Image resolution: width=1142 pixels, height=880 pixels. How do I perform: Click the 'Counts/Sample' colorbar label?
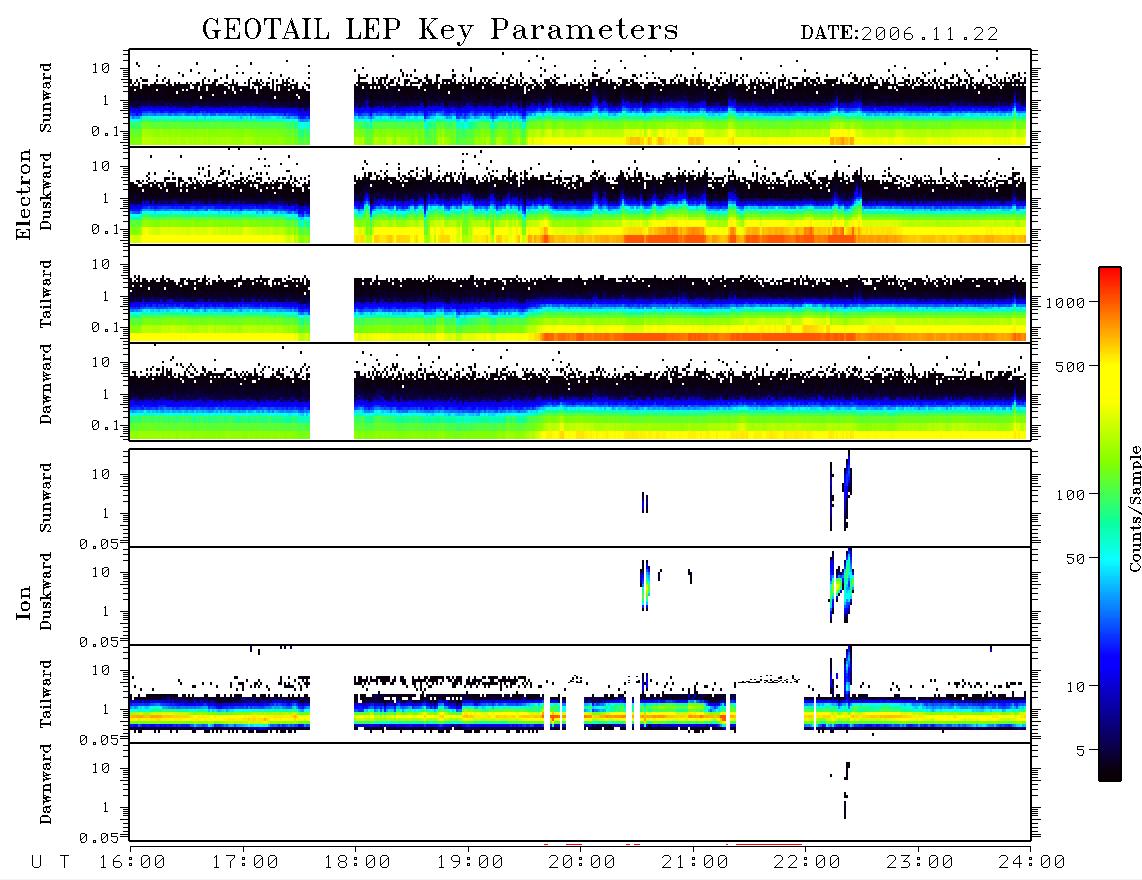(1134, 508)
